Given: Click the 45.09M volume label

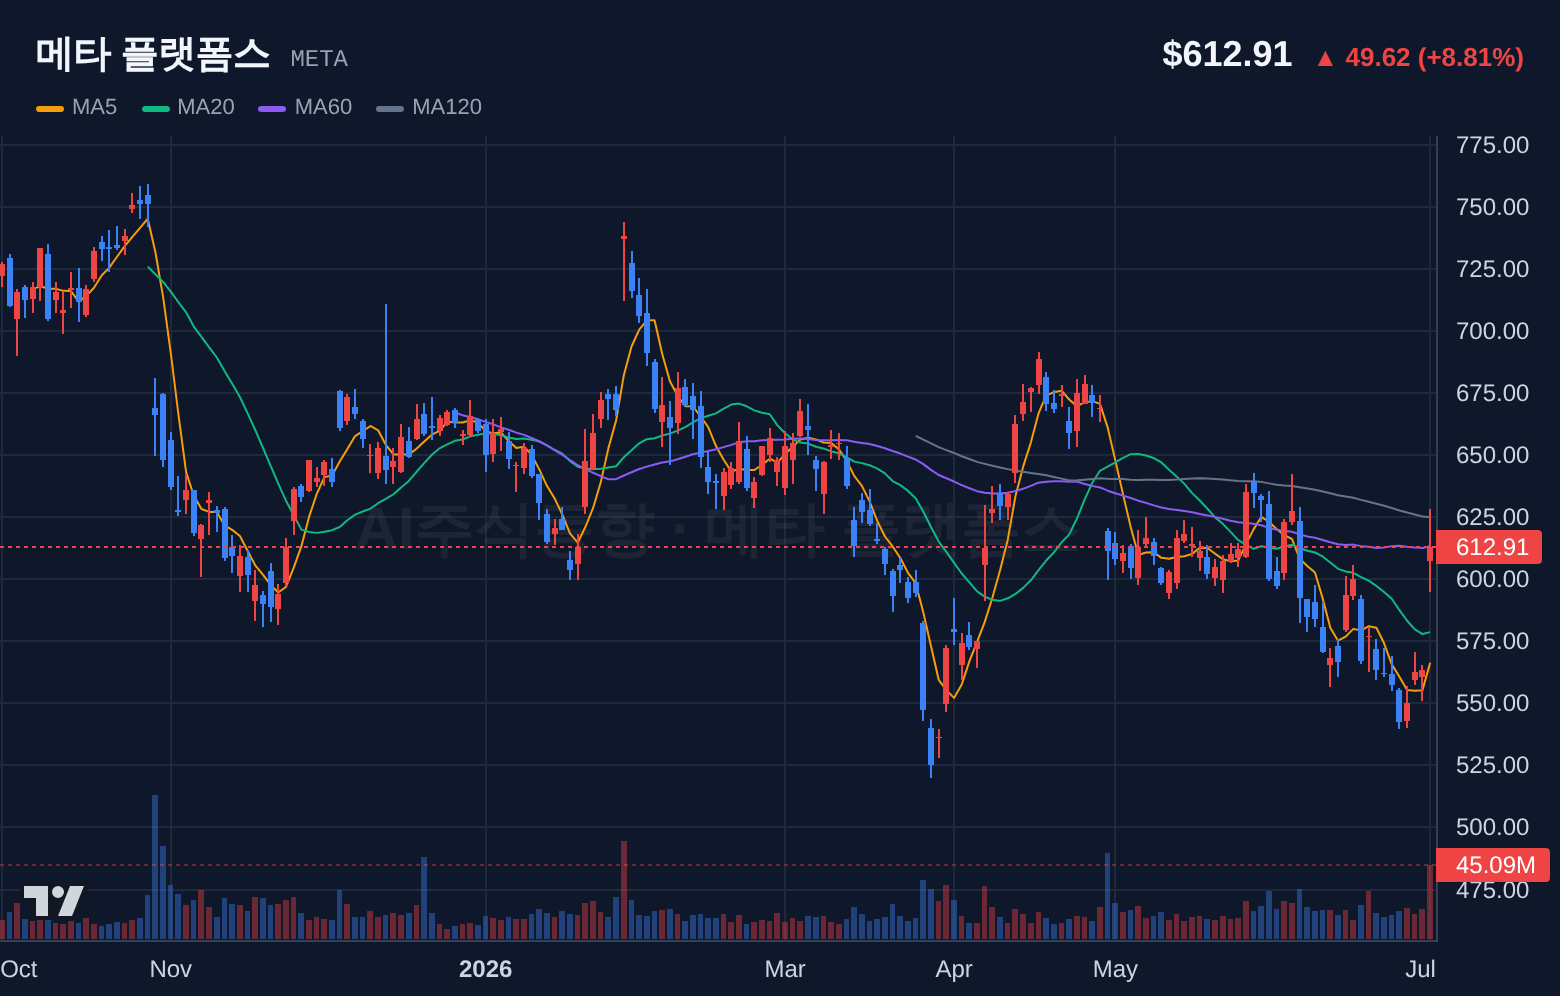Looking at the screenshot, I should (x=1493, y=865).
